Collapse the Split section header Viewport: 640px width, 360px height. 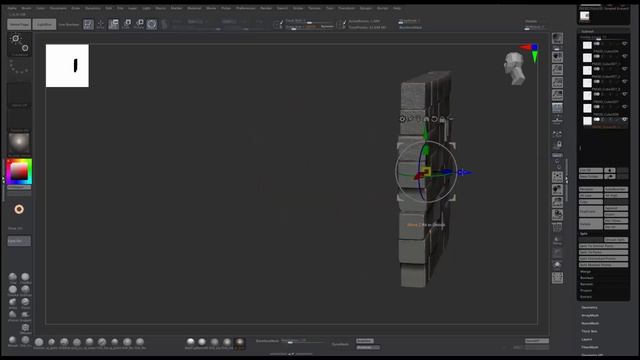click(584, 234)
